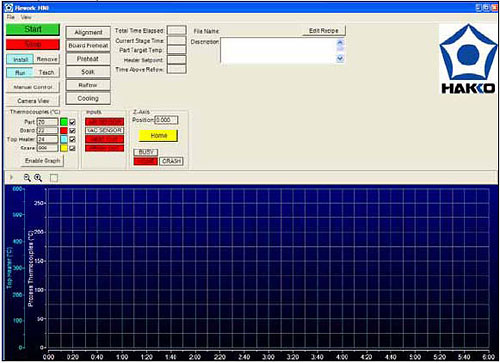Toggle the Top Heater thermocouple checkbox

click(72, 139)
